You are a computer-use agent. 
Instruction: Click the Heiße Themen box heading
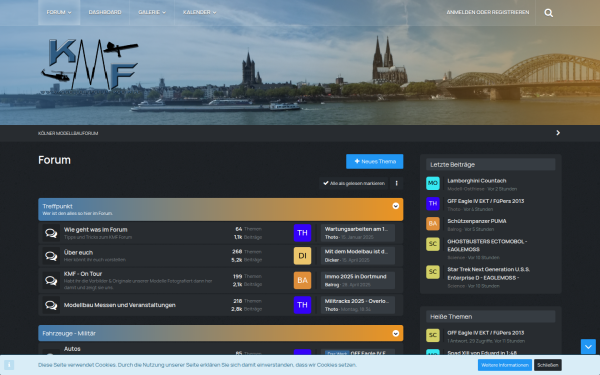[x=451, y=317]
